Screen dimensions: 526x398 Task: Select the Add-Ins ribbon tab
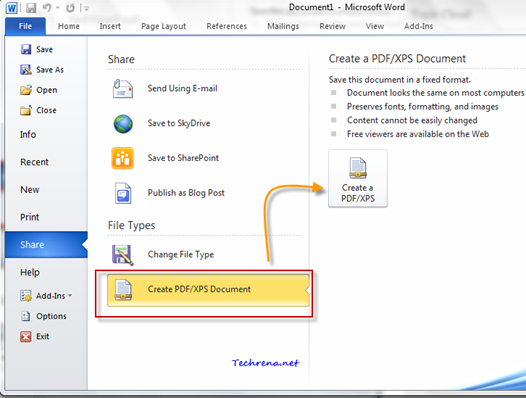tap(418, 26)
